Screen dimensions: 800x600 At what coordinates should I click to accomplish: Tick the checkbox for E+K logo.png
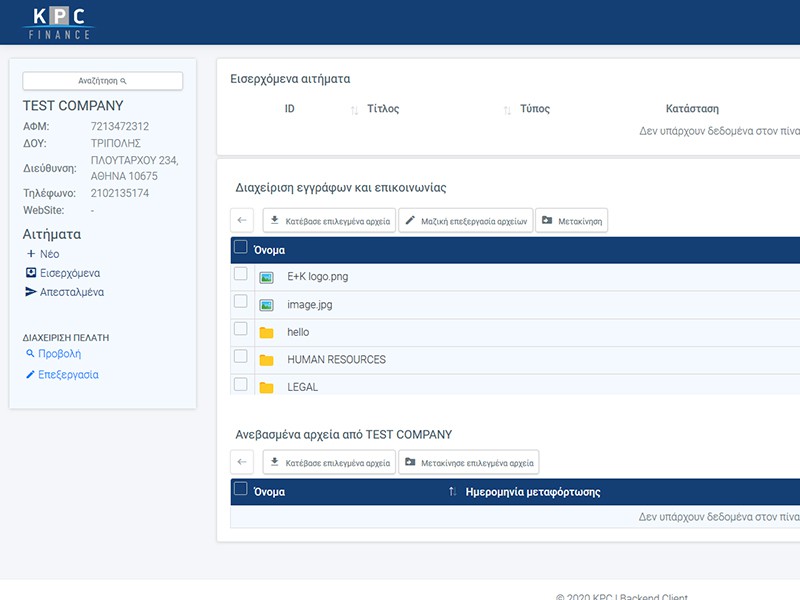[240, 274]
